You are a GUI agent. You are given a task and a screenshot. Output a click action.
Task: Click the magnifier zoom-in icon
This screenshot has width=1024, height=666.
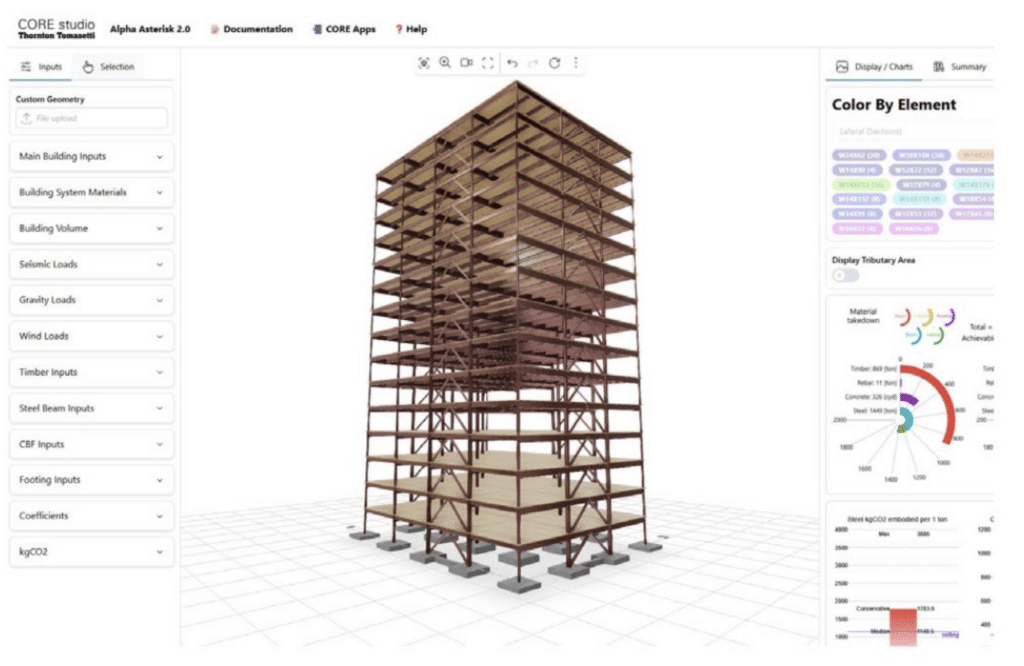(x=445, y=63)
